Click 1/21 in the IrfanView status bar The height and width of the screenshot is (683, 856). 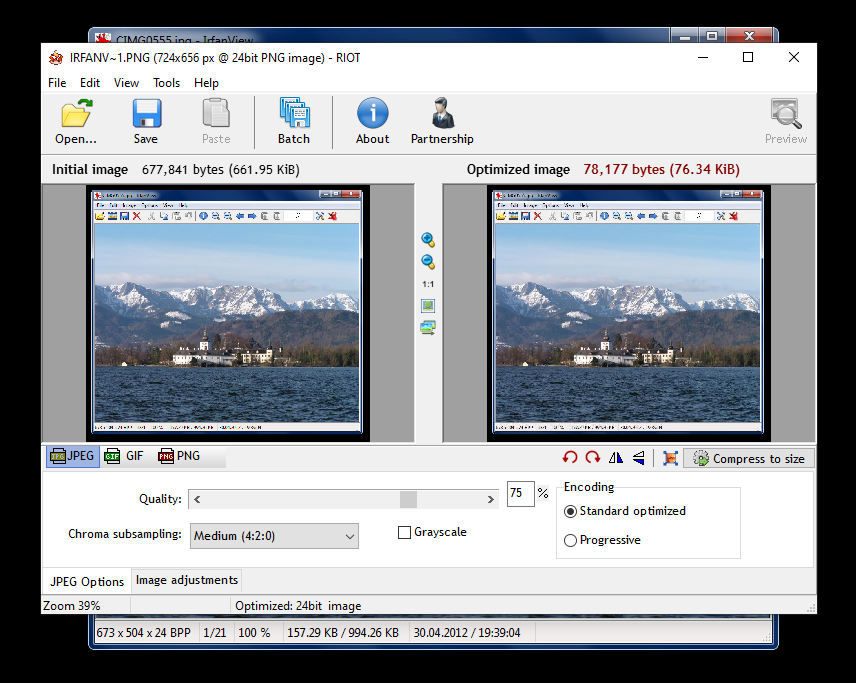[215, 633]
